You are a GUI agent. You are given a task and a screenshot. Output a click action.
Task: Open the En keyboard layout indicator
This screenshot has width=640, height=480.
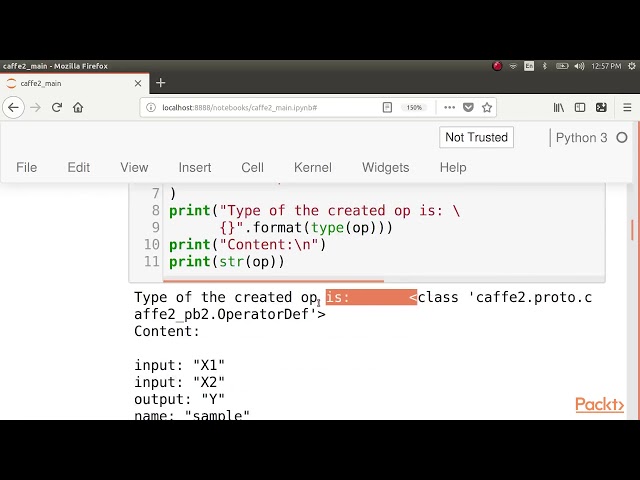529,66
